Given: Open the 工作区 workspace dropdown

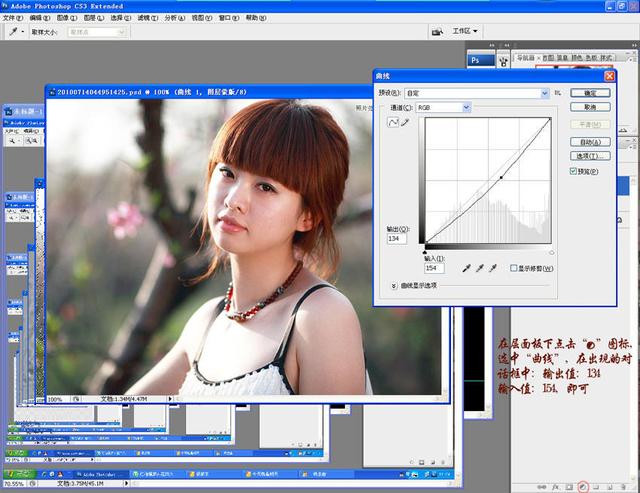Looking at the screenshot, I should tap(465, 31).
